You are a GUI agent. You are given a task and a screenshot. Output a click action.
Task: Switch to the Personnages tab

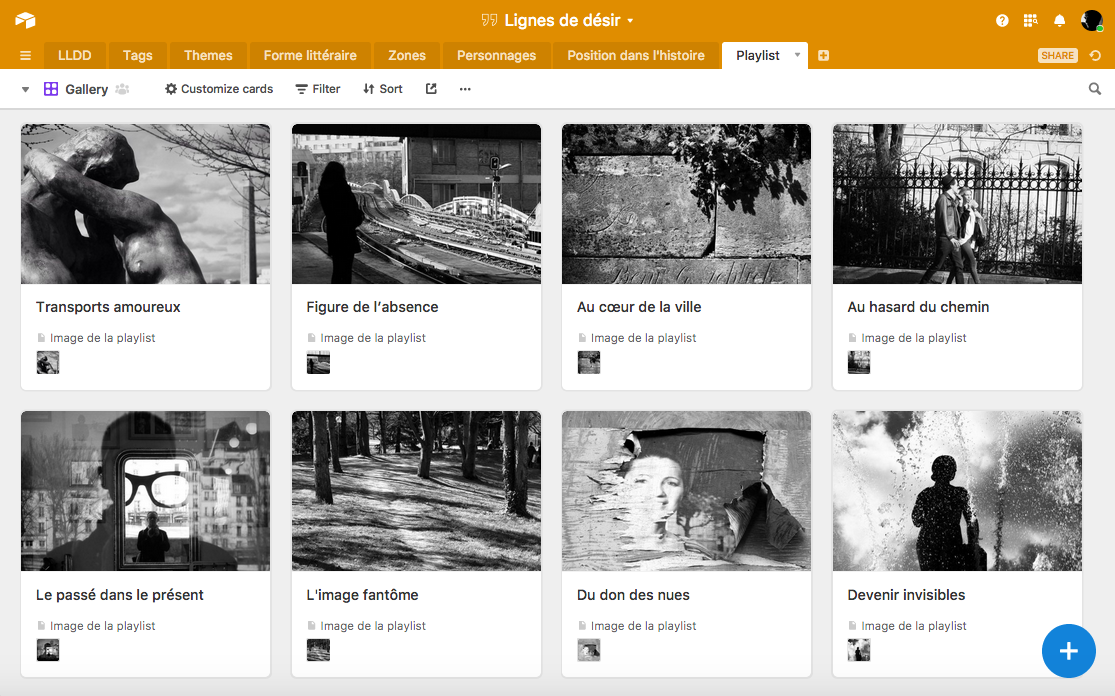pyautogui.click(x=496, y=56)
